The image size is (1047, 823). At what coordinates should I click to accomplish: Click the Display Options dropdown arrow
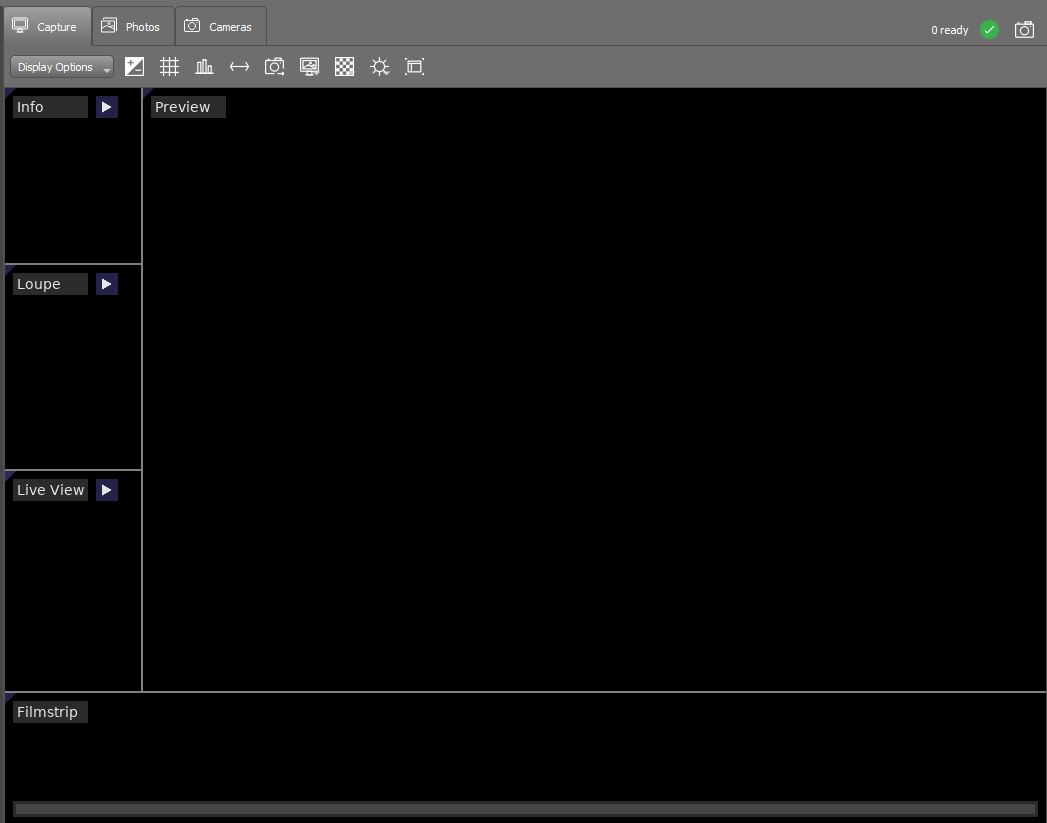click(x=107, y=69)
